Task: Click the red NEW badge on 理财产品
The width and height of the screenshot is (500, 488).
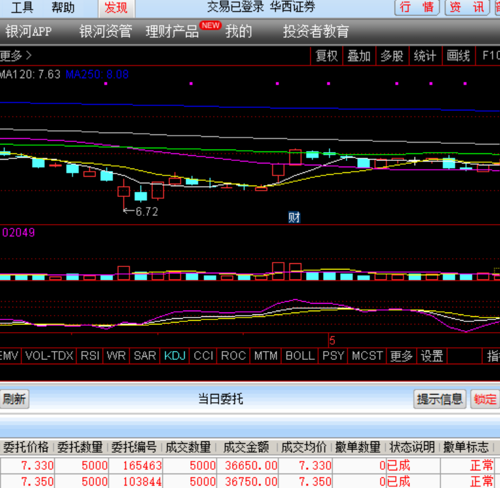Action: (x=210, y=25)
